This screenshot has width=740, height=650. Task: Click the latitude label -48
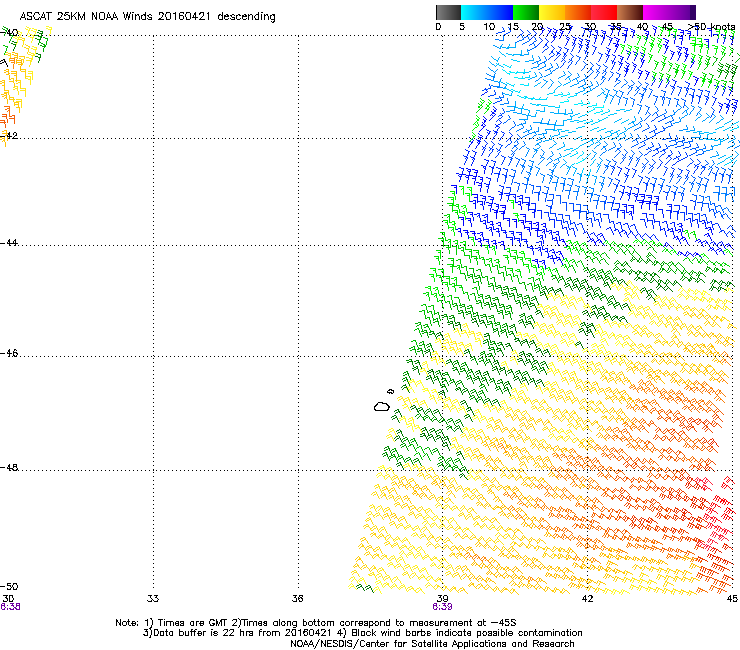9,467
